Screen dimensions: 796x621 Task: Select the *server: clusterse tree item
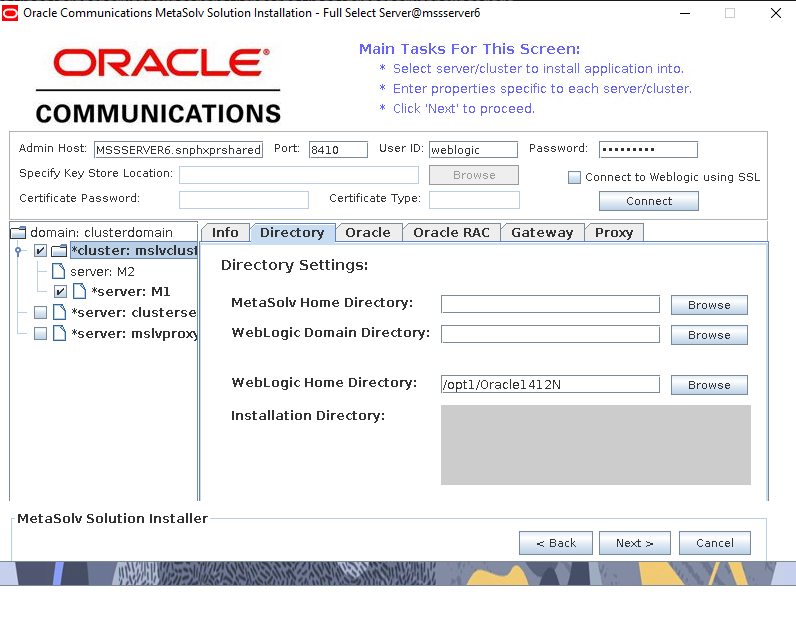tap(134, 312)
